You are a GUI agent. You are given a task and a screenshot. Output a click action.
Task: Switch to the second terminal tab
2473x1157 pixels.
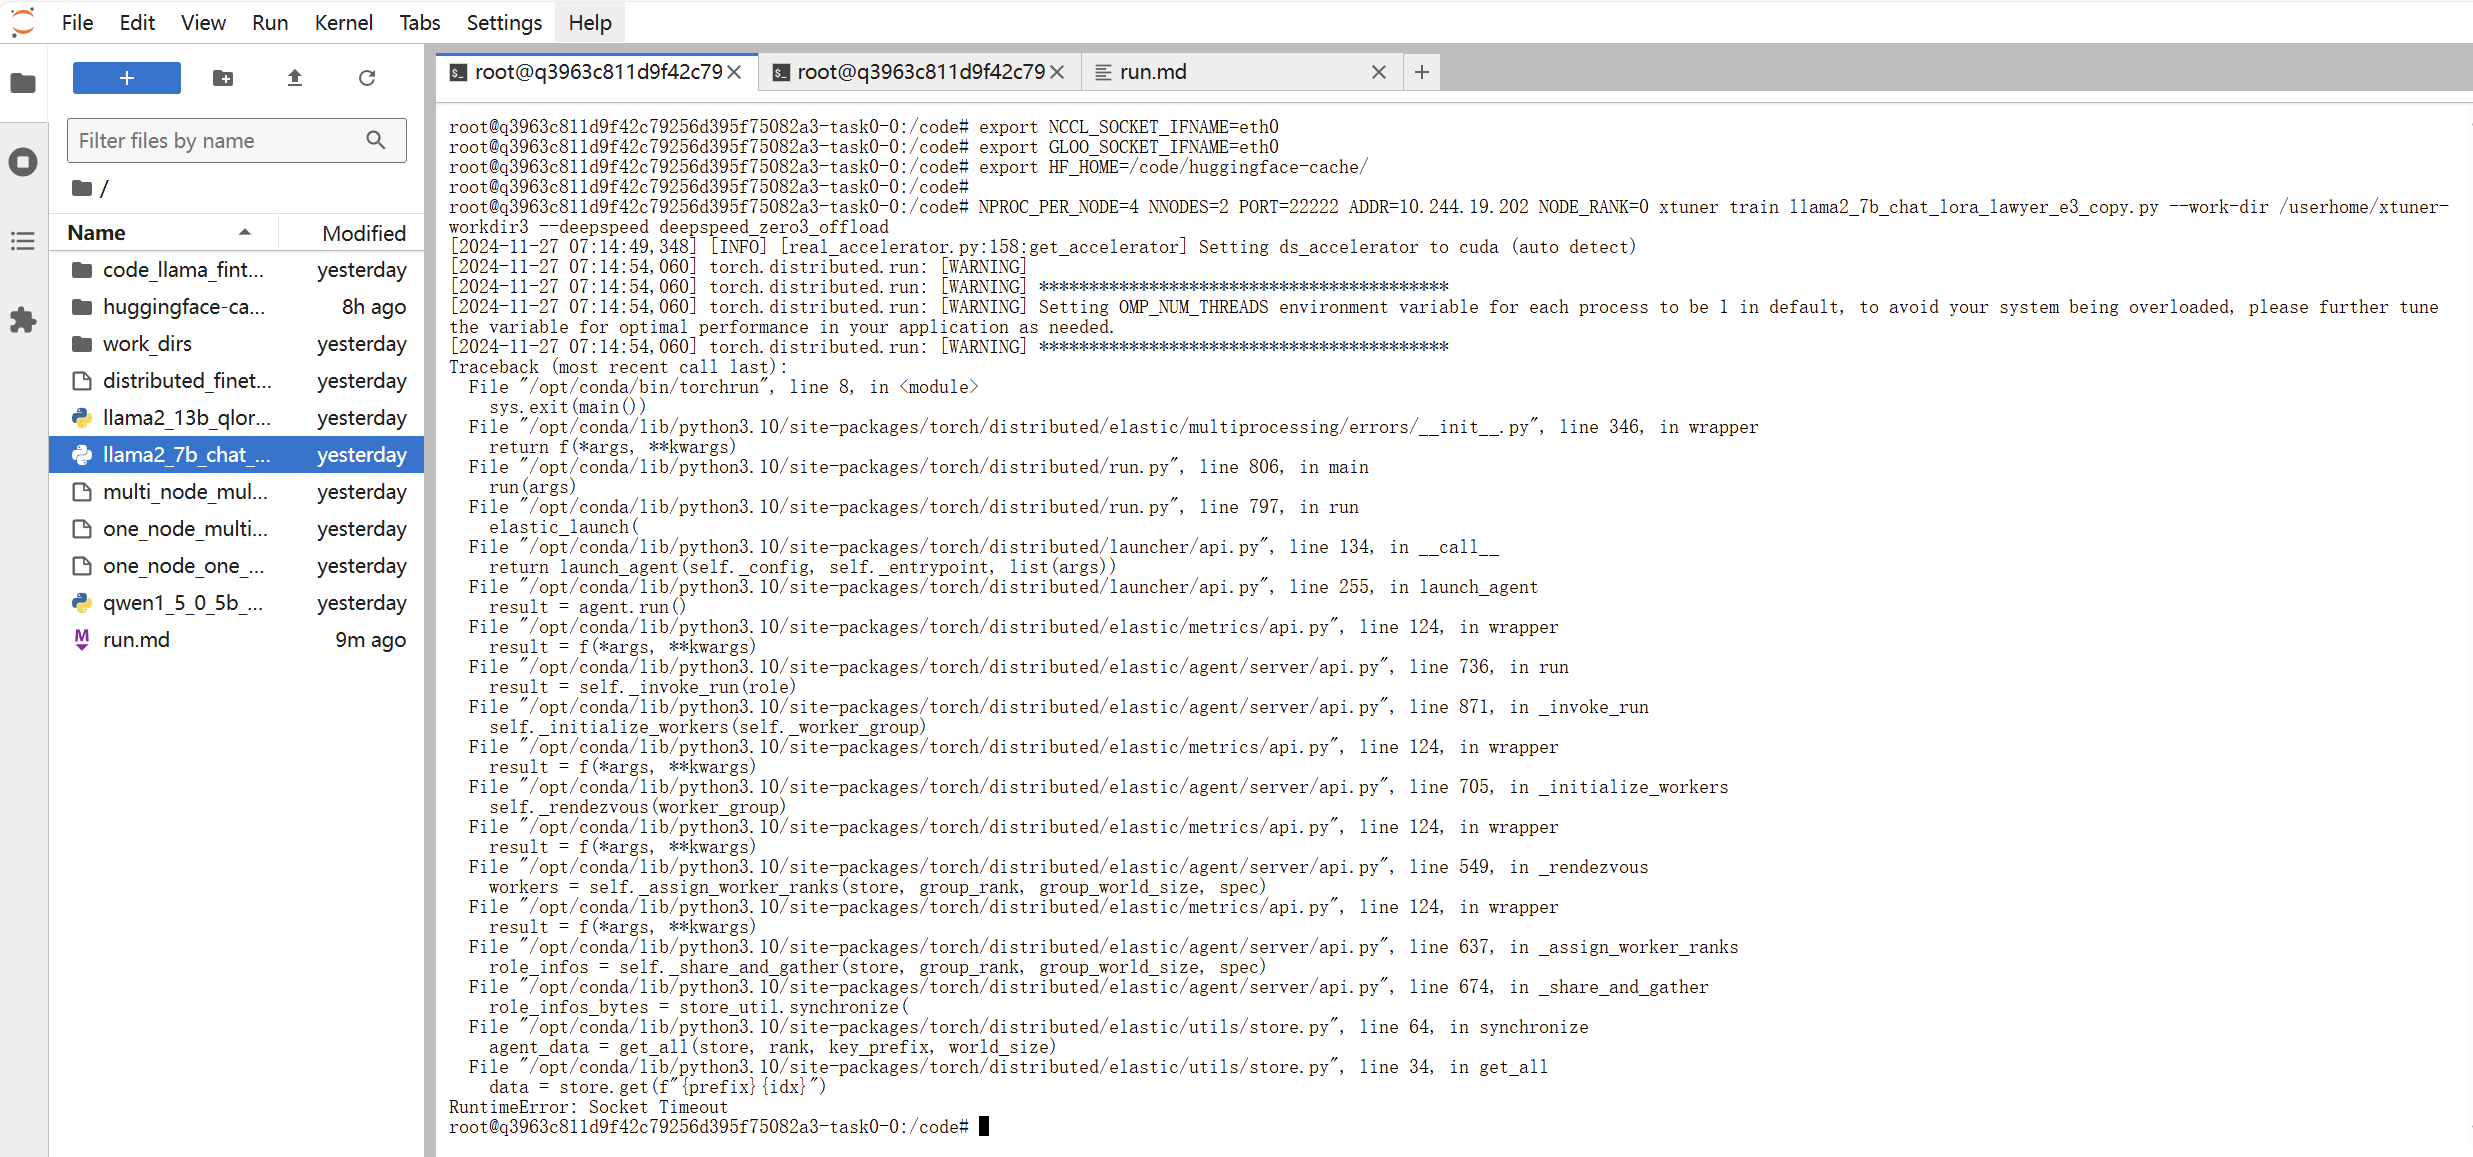(920, 72)
